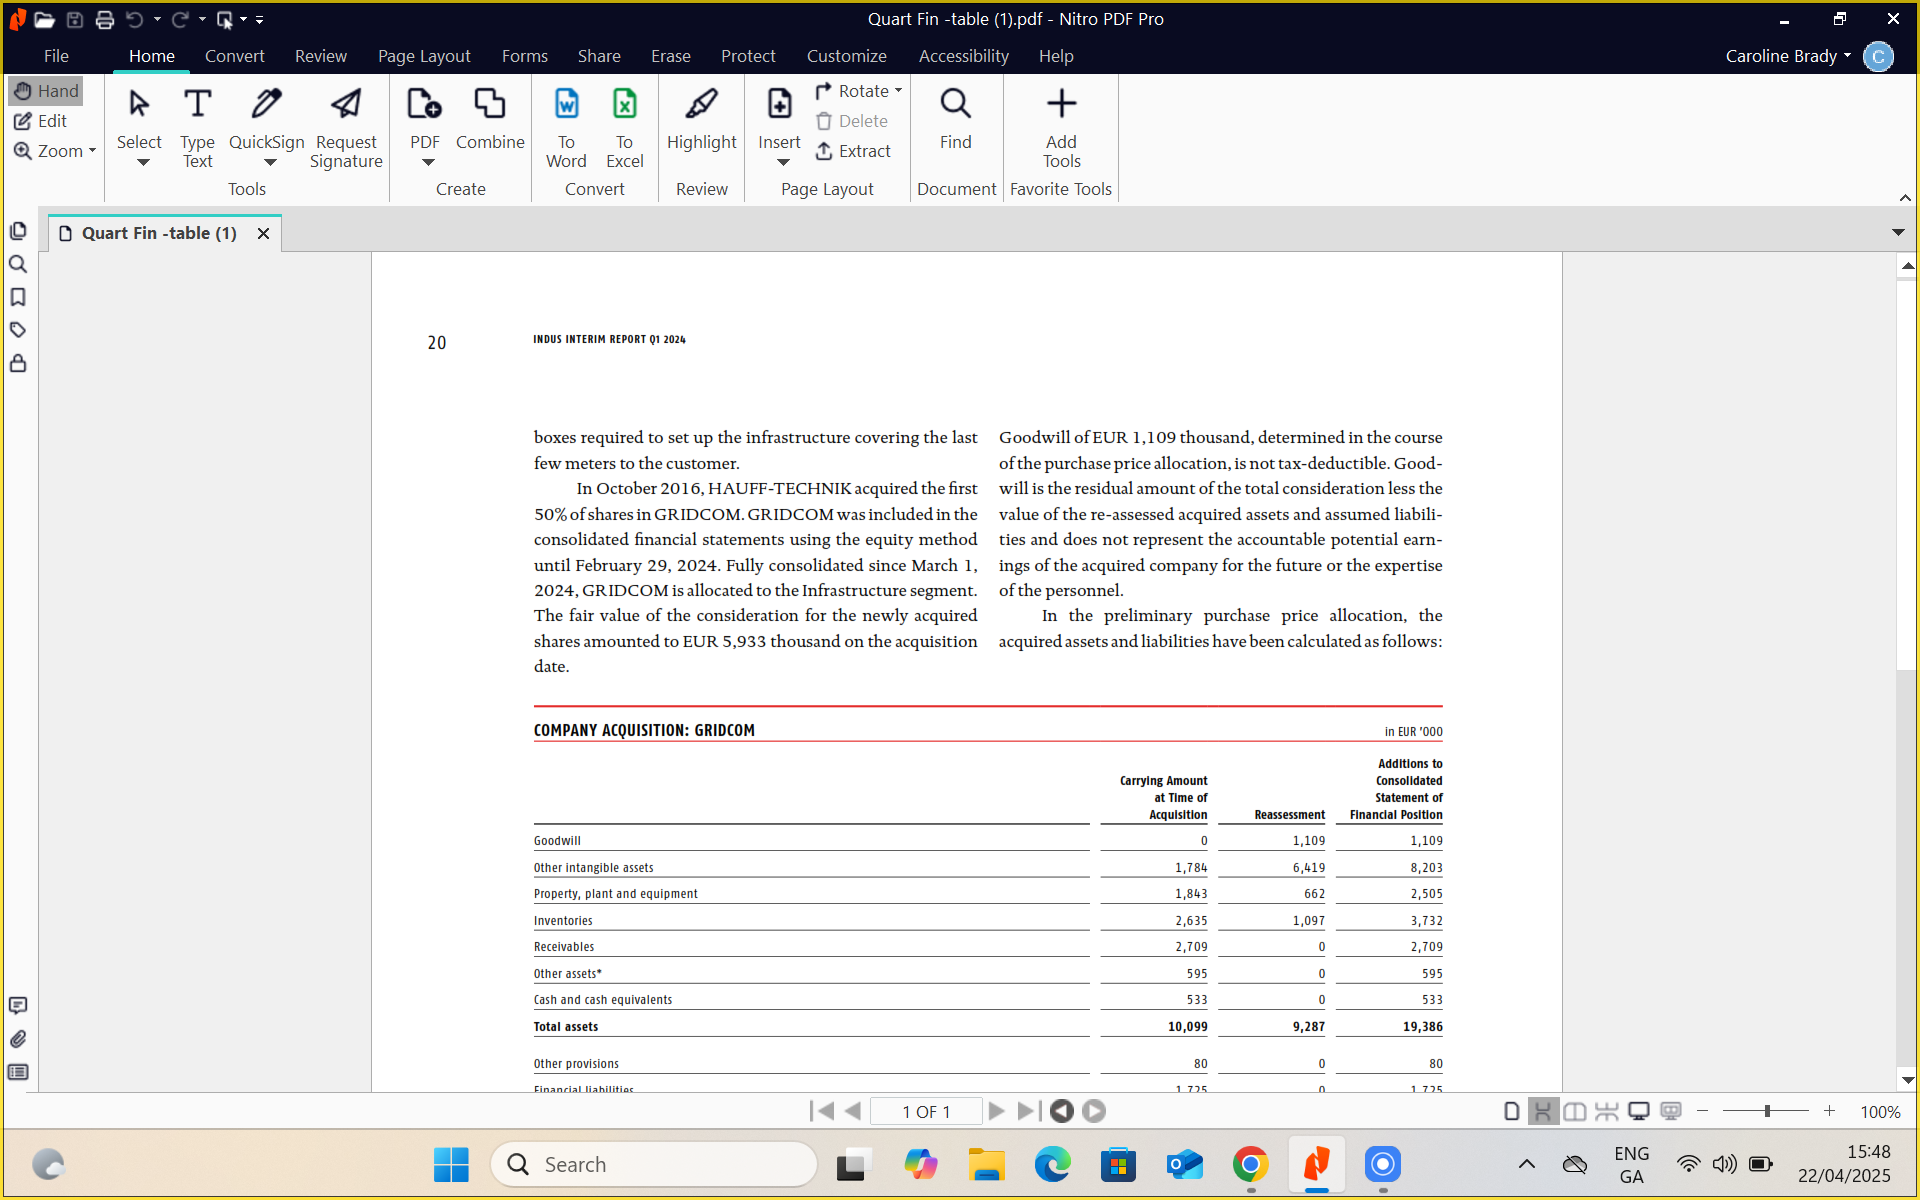Close the Quart Fin -table (1) tab
Screen dimensions: 1920x1200
pos(263,233)
